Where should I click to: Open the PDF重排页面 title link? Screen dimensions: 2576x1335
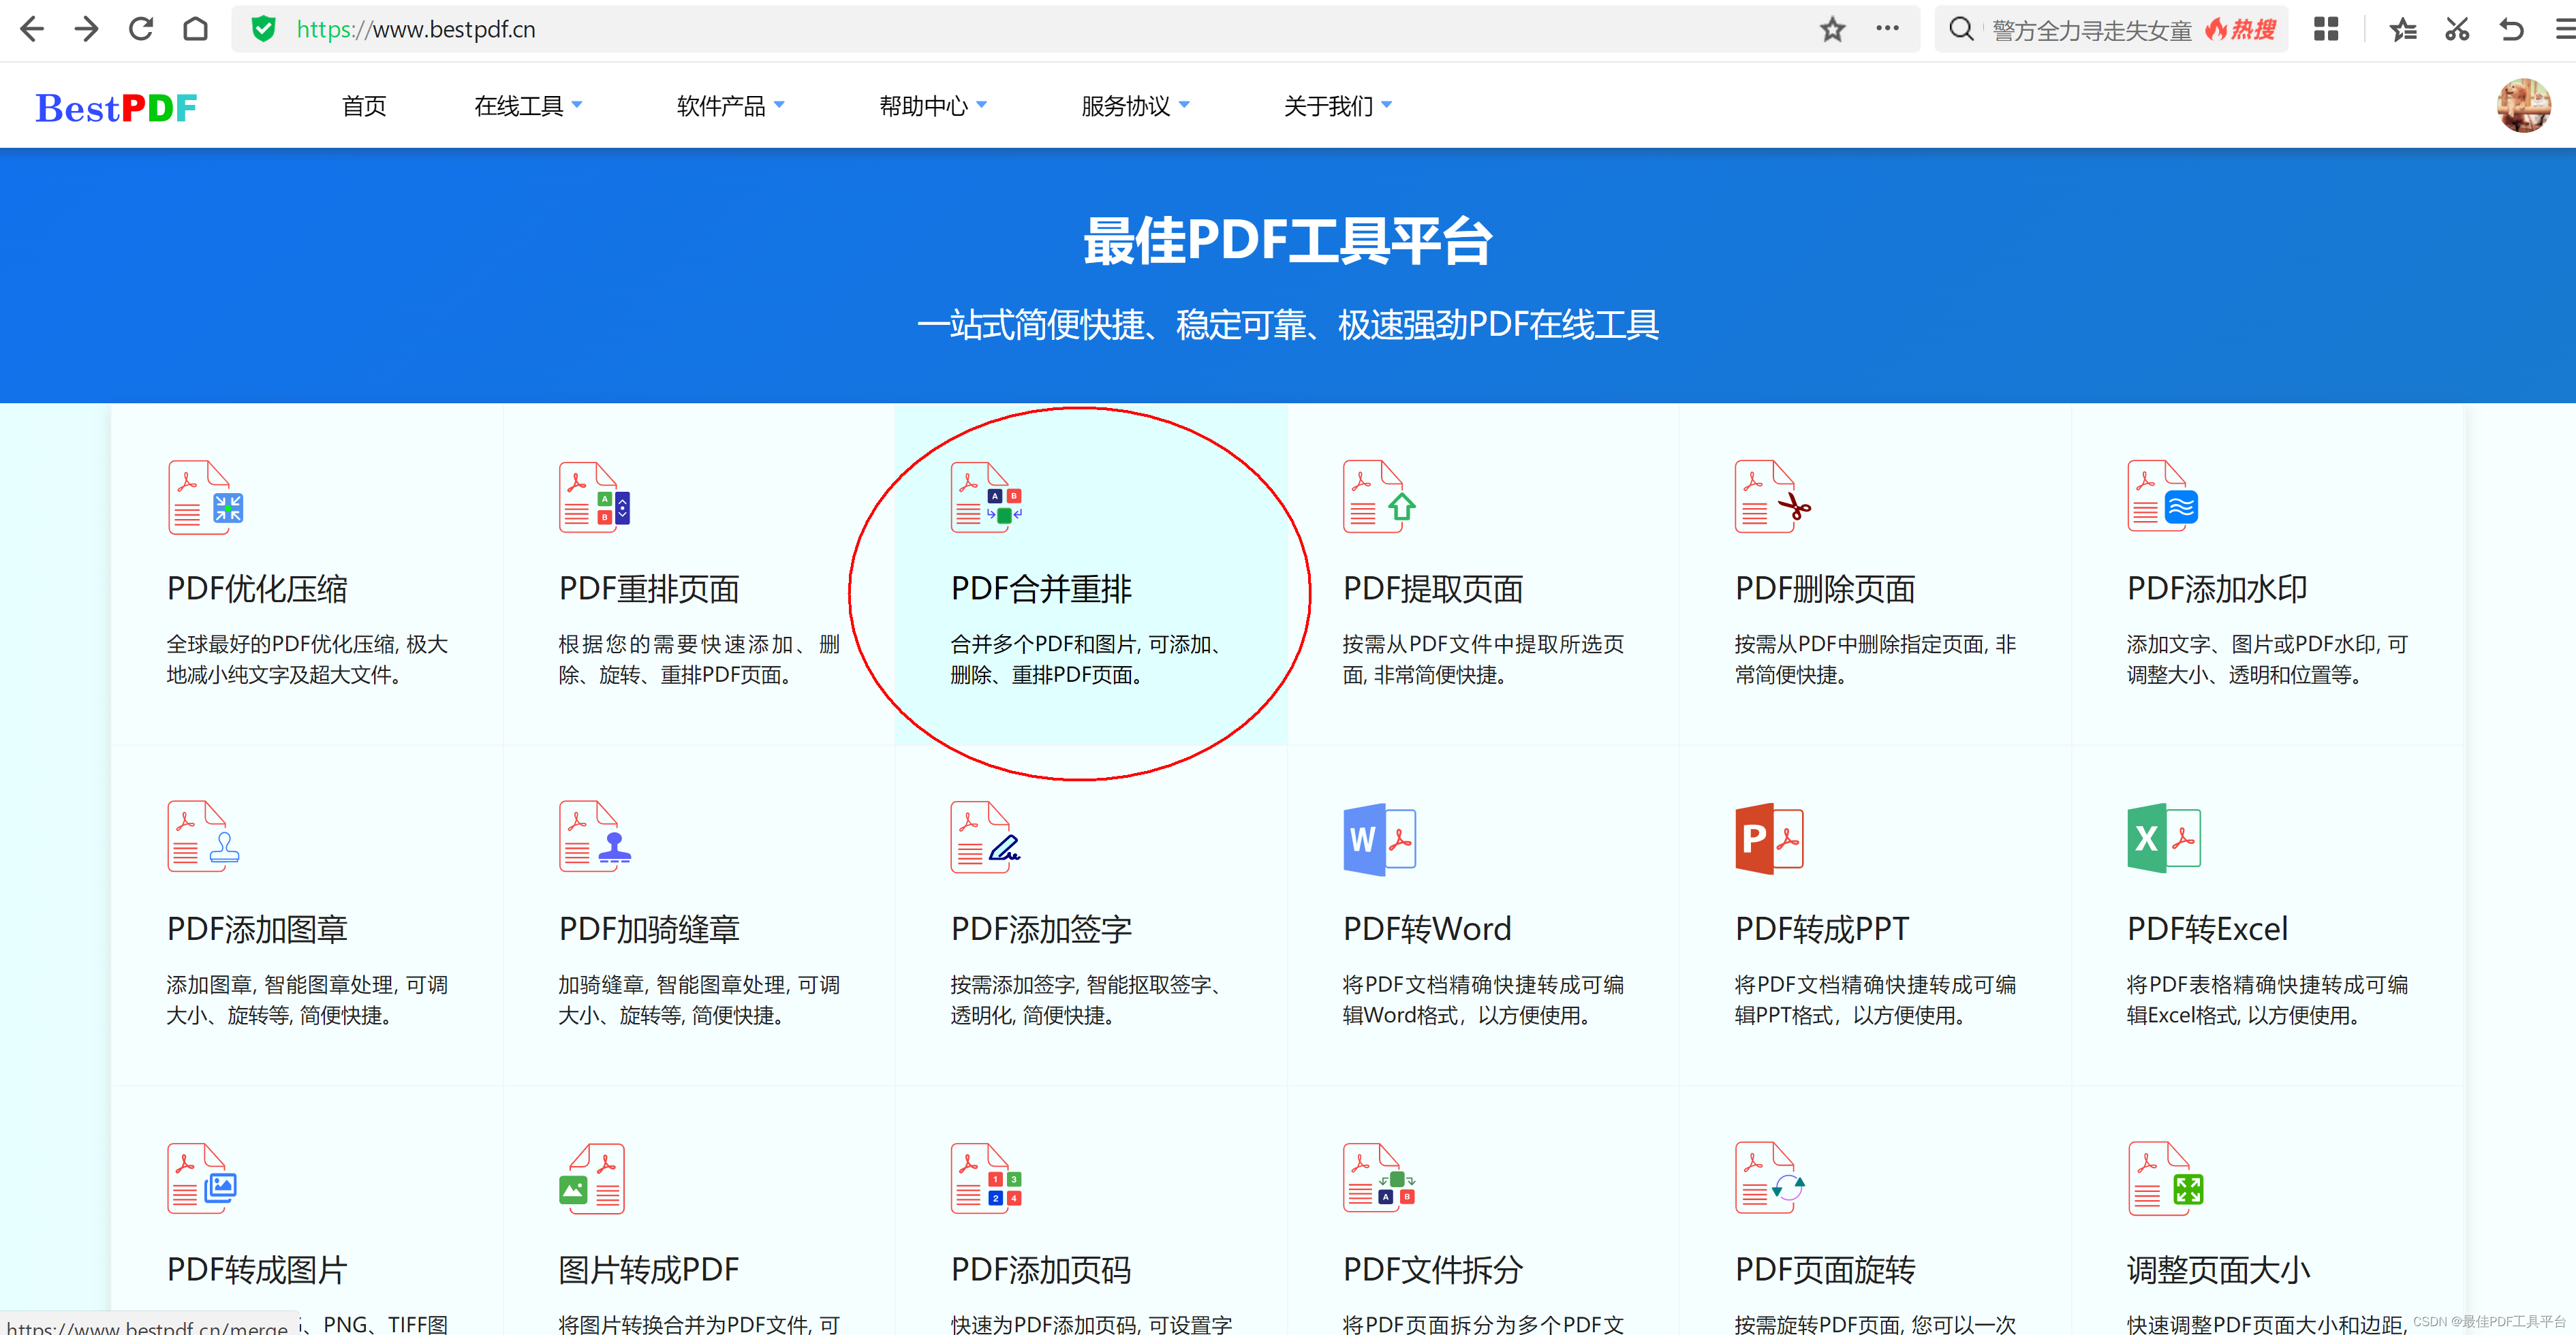(x=649, y=589)
